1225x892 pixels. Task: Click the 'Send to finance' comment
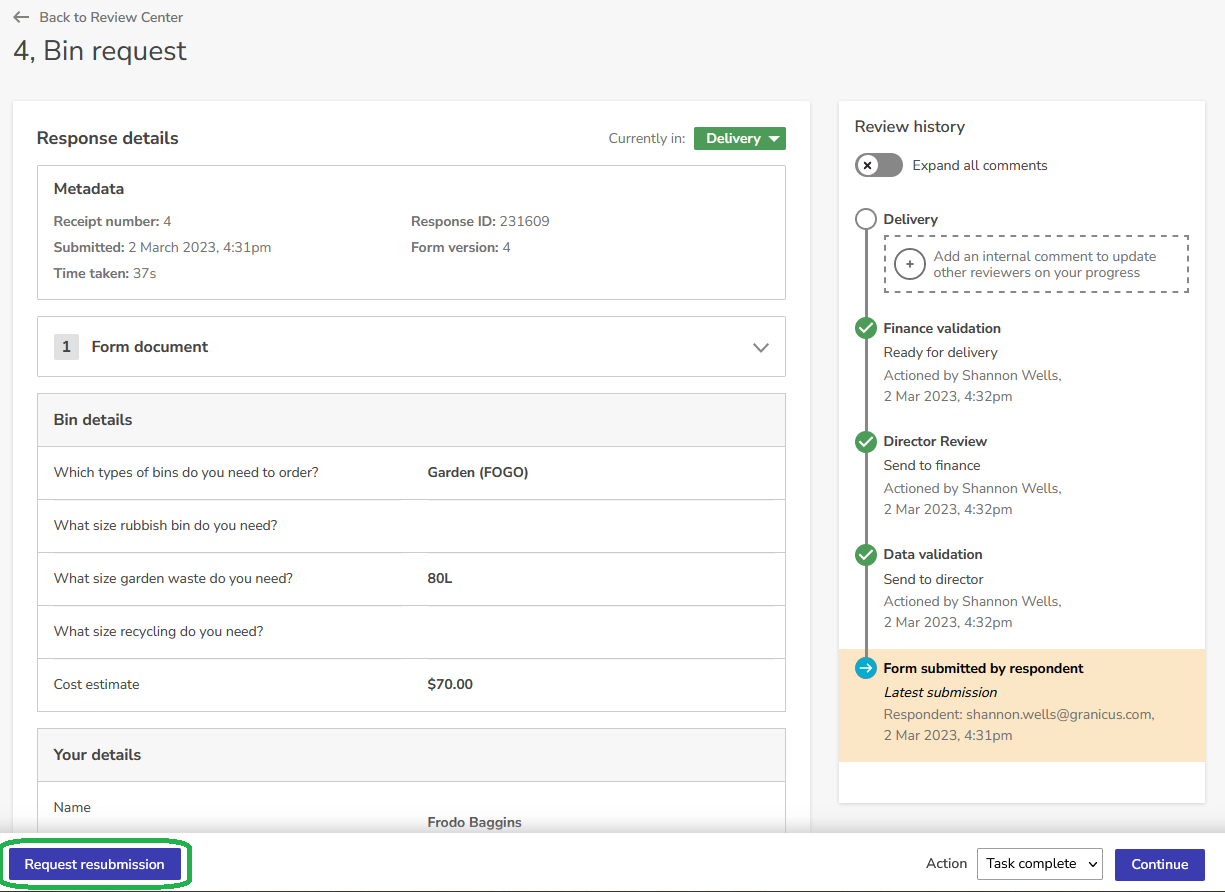932,465
